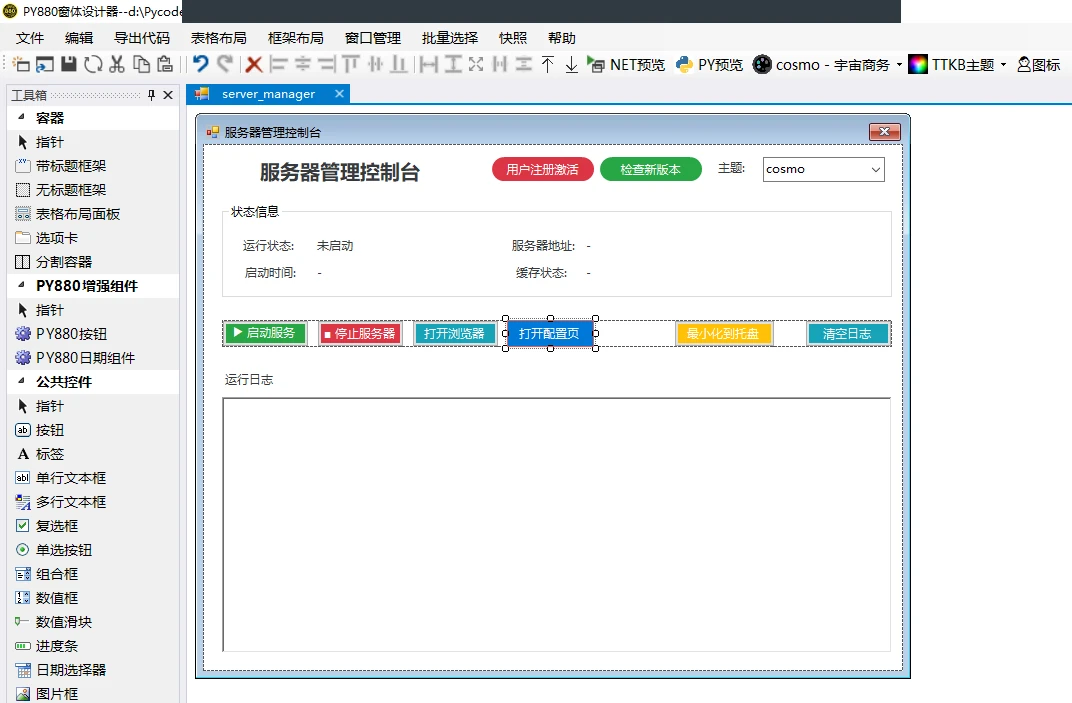Undo with the blue curved arrow
The height and width of the screenshot is (703, 1072).
200,64
